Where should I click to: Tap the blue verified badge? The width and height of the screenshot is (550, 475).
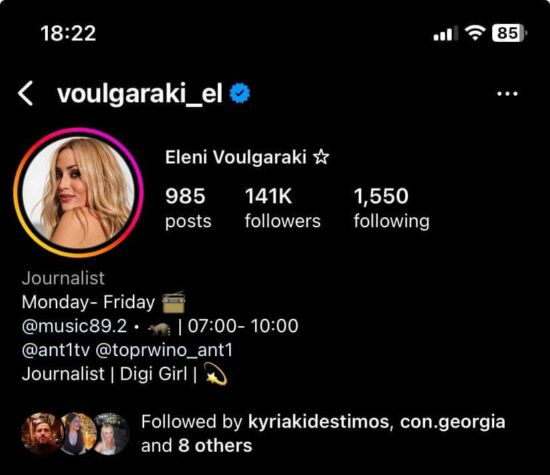[x=240, y=93]
